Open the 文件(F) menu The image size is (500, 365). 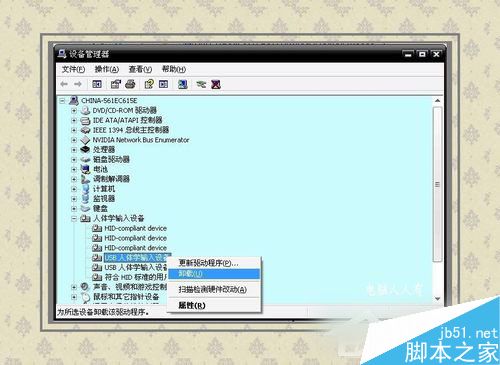click(73, 69)
